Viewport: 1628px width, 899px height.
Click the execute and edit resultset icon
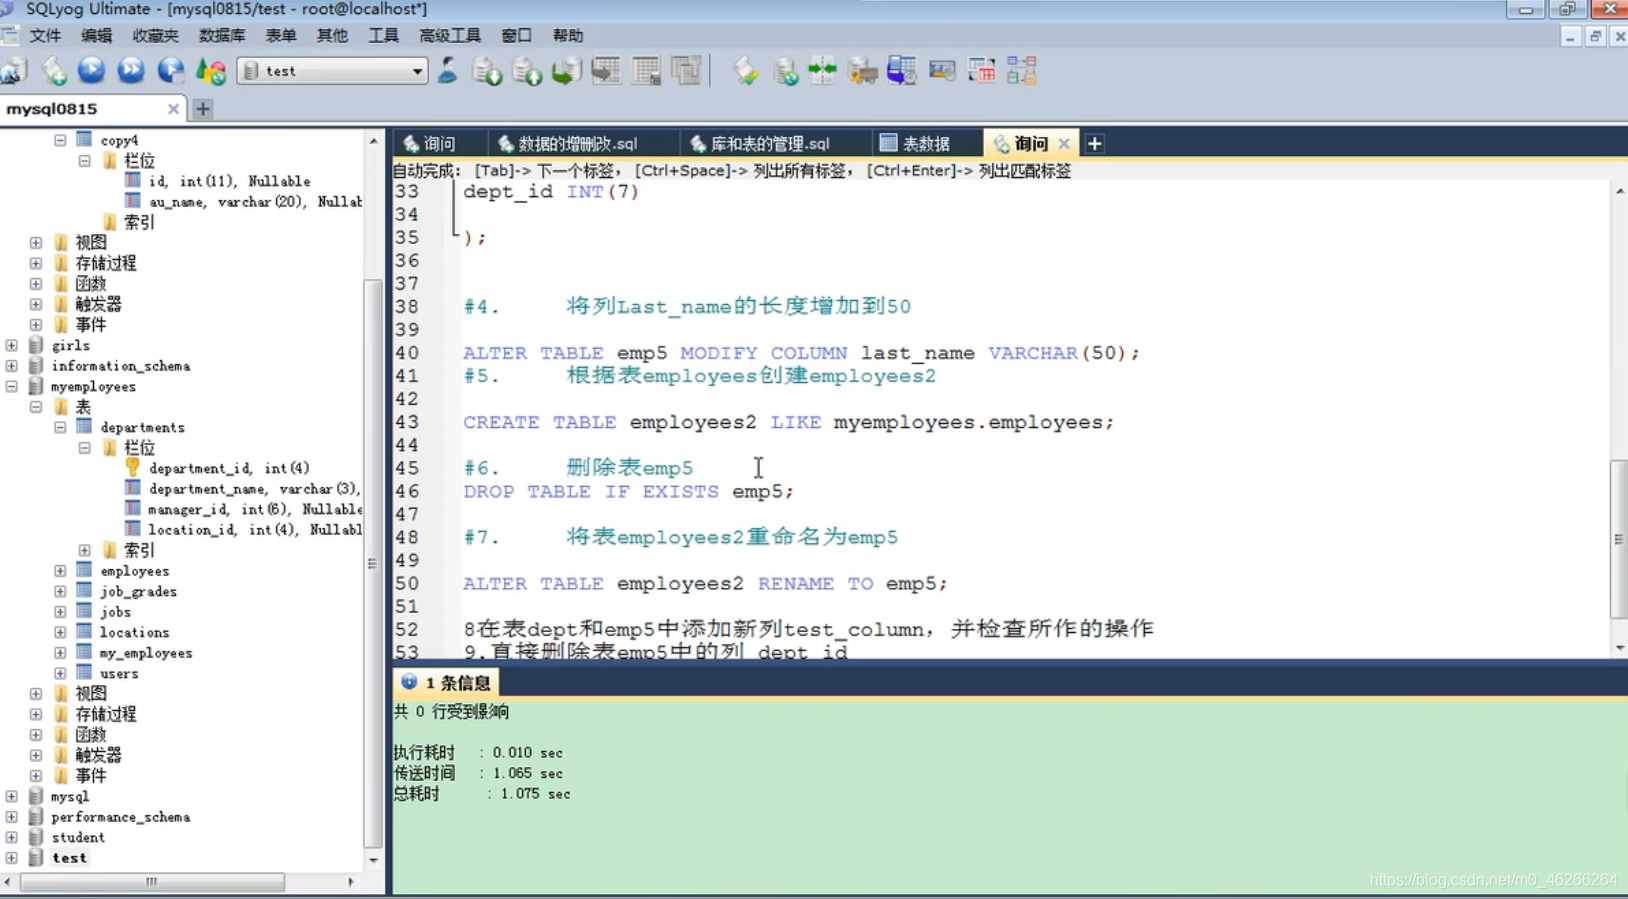pos(171,71)
